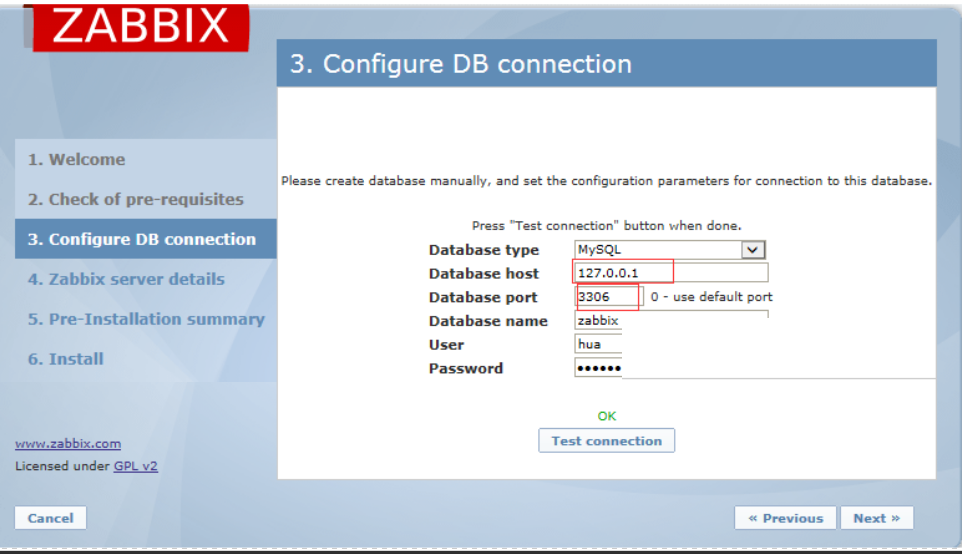Click the 'Password' label

(x=466, y=369)
